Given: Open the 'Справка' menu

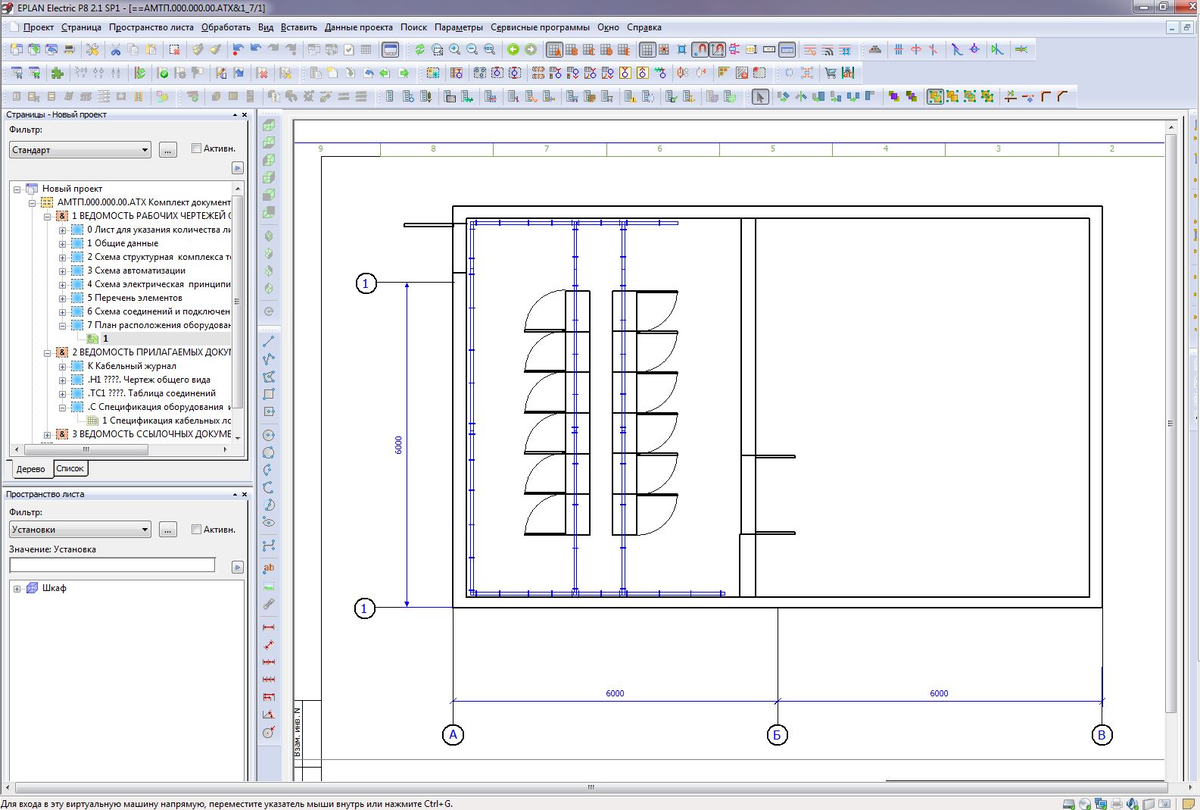Looking at the screenshot, I should 644,27.
